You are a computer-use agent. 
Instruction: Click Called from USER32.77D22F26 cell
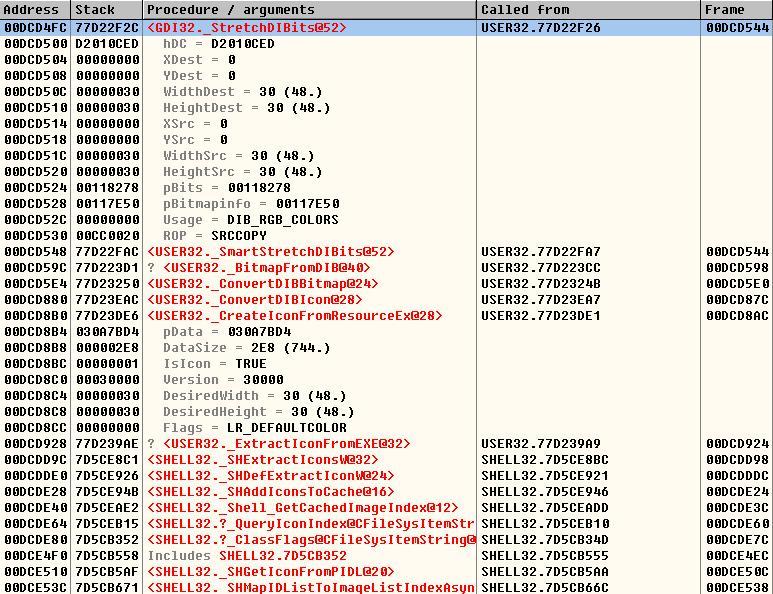click(541, 28)
